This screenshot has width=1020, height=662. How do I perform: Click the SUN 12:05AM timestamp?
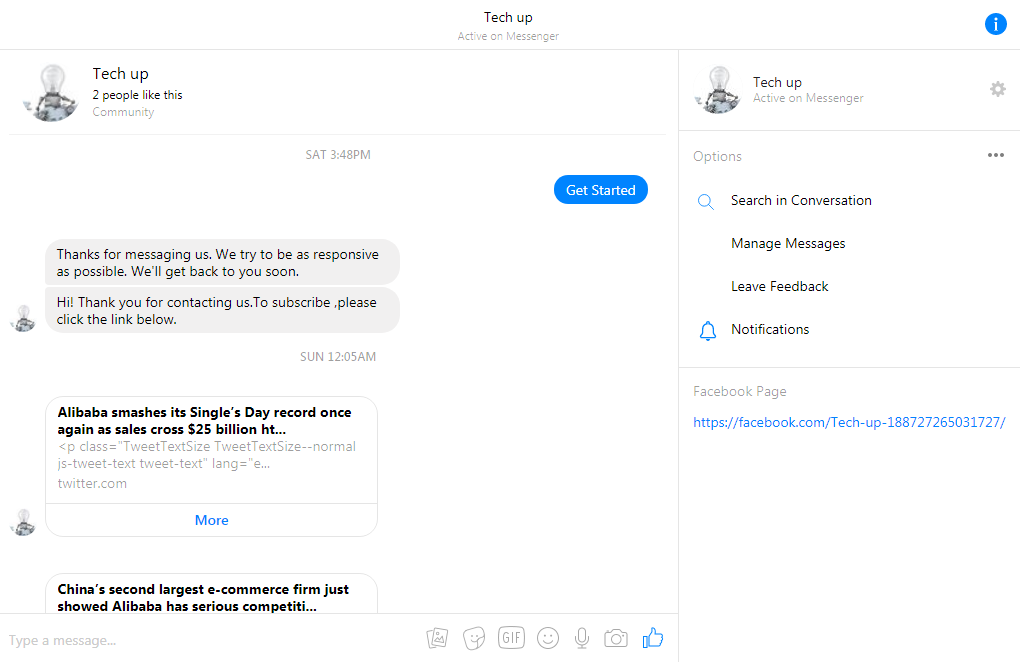[x=338, y=356]
